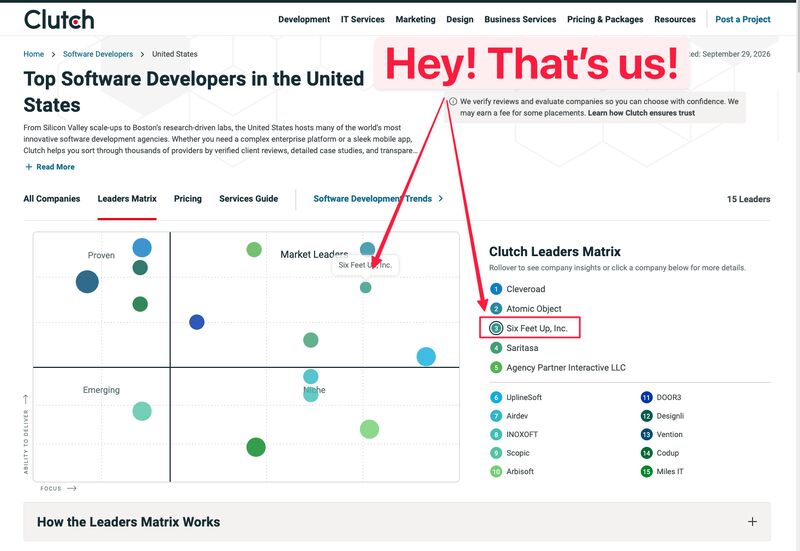
Task: Click the number 11 badge beside DOOR3
Action: [x=646, y=397]
